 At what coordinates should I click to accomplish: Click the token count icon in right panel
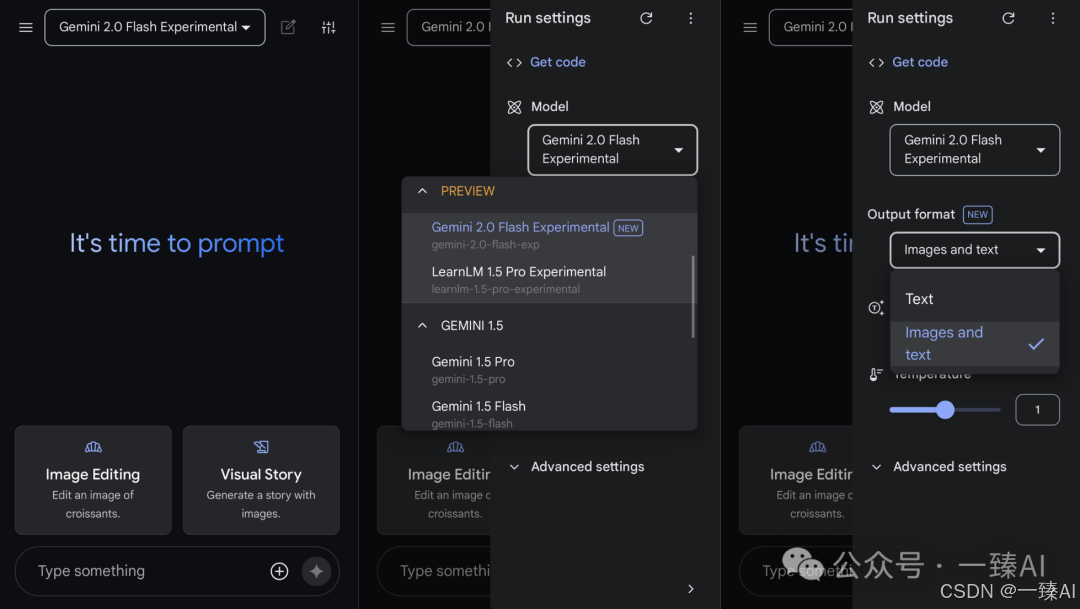tap(876, 308)
